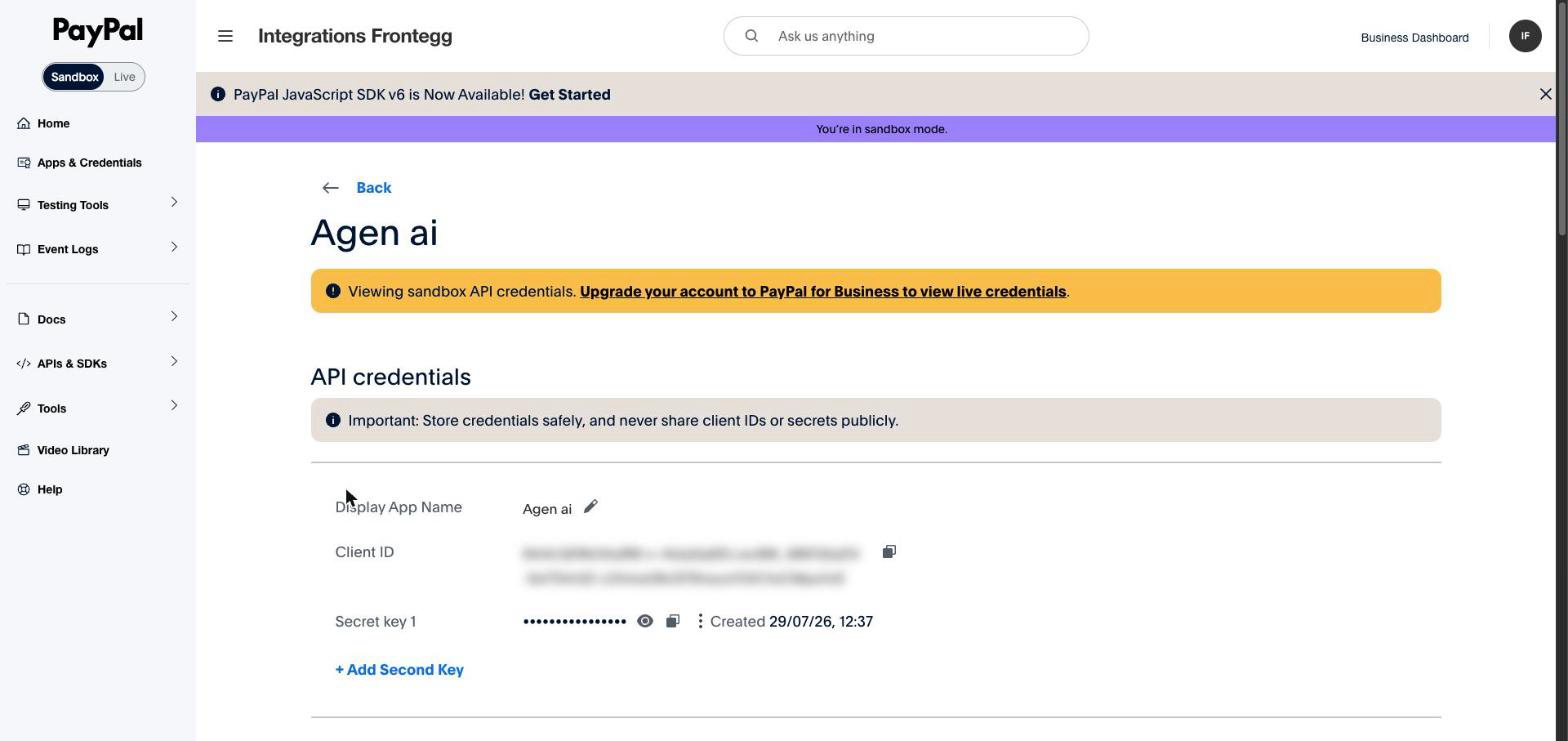
Task: Expand the Testing Tools submenu chevron
Action: click(x=174, y=203)
